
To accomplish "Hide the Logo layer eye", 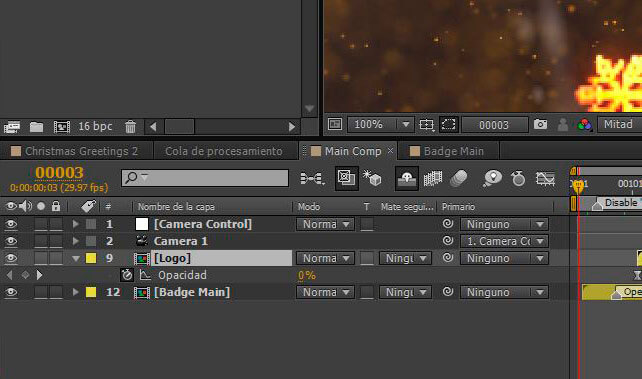I will 11,258.
